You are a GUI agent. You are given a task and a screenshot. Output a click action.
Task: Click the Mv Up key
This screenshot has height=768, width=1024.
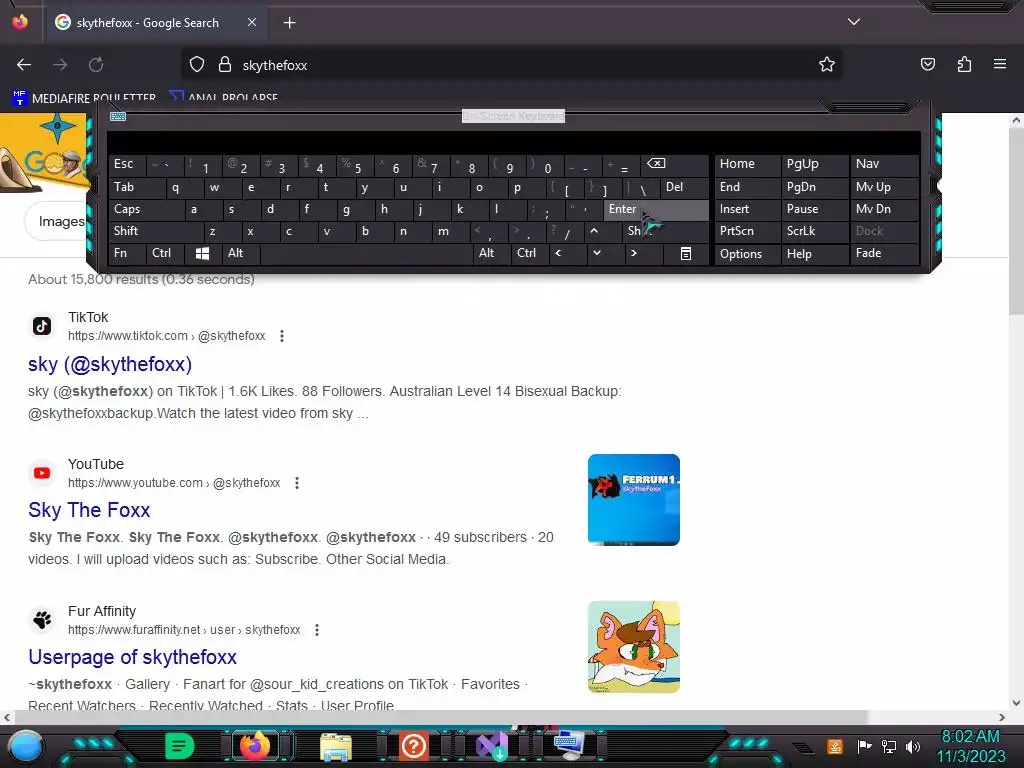click(x=884, y=187)
